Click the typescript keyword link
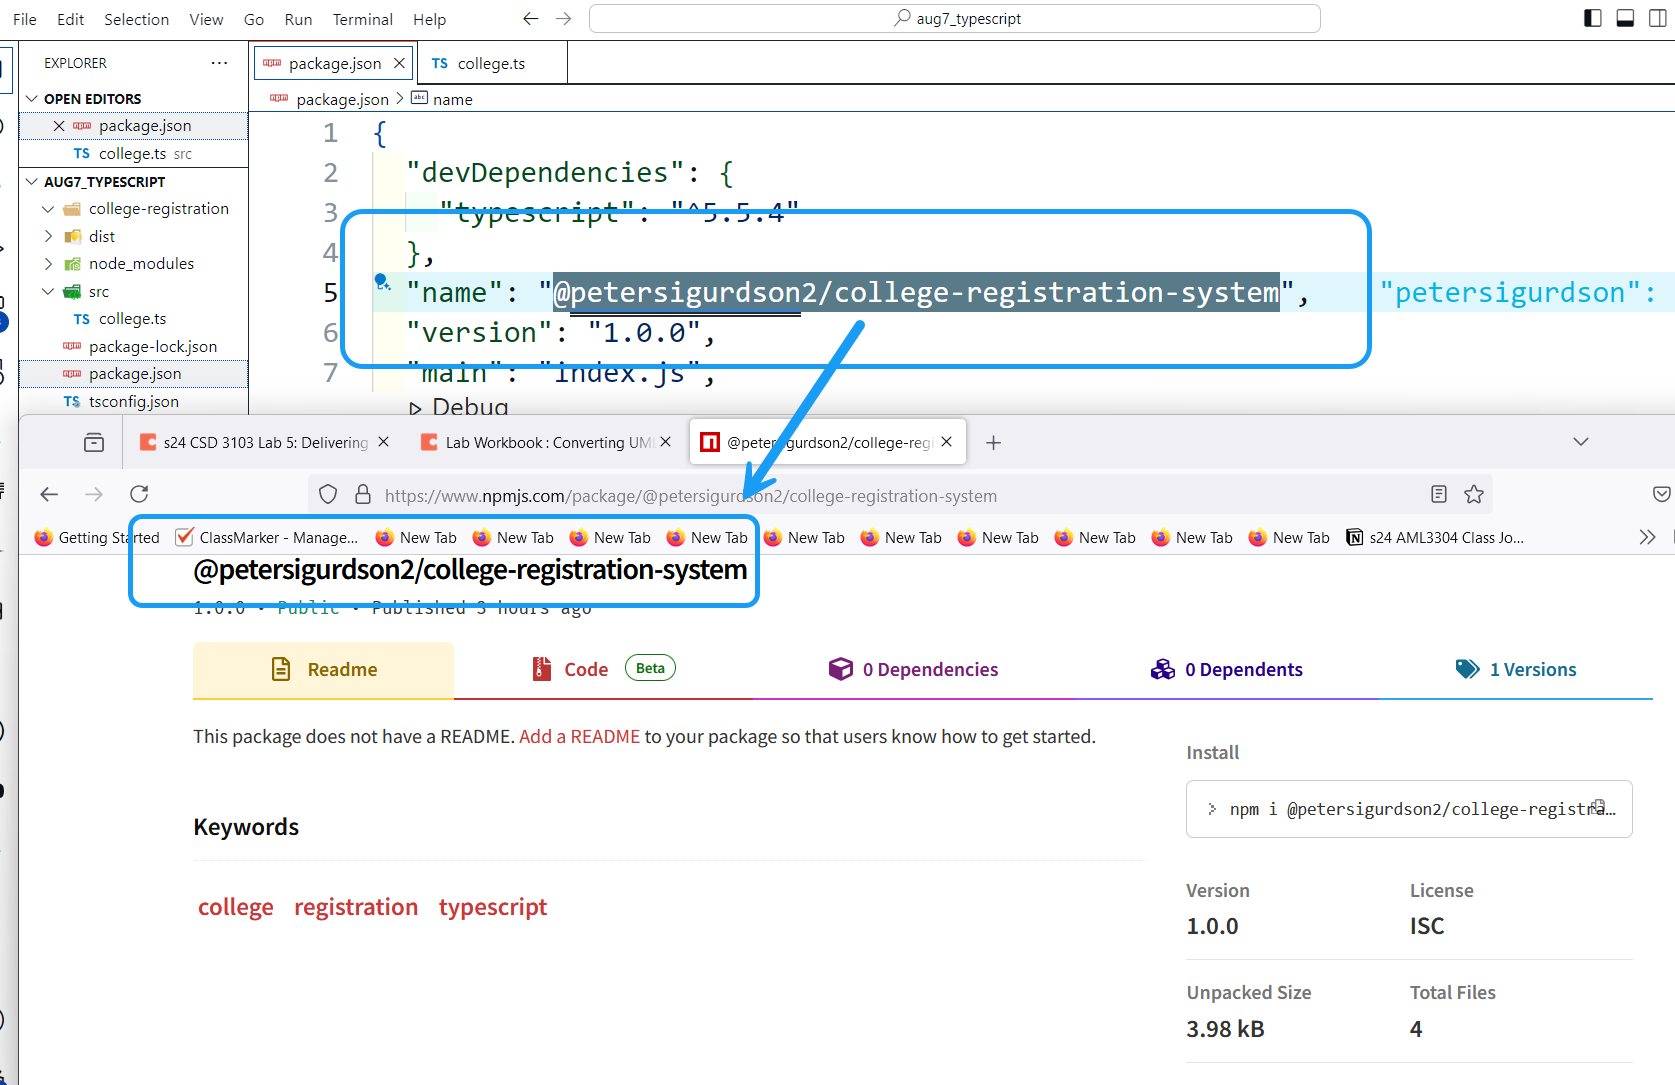Screen dimensions: 1675x1085 [x=493, y=907]
